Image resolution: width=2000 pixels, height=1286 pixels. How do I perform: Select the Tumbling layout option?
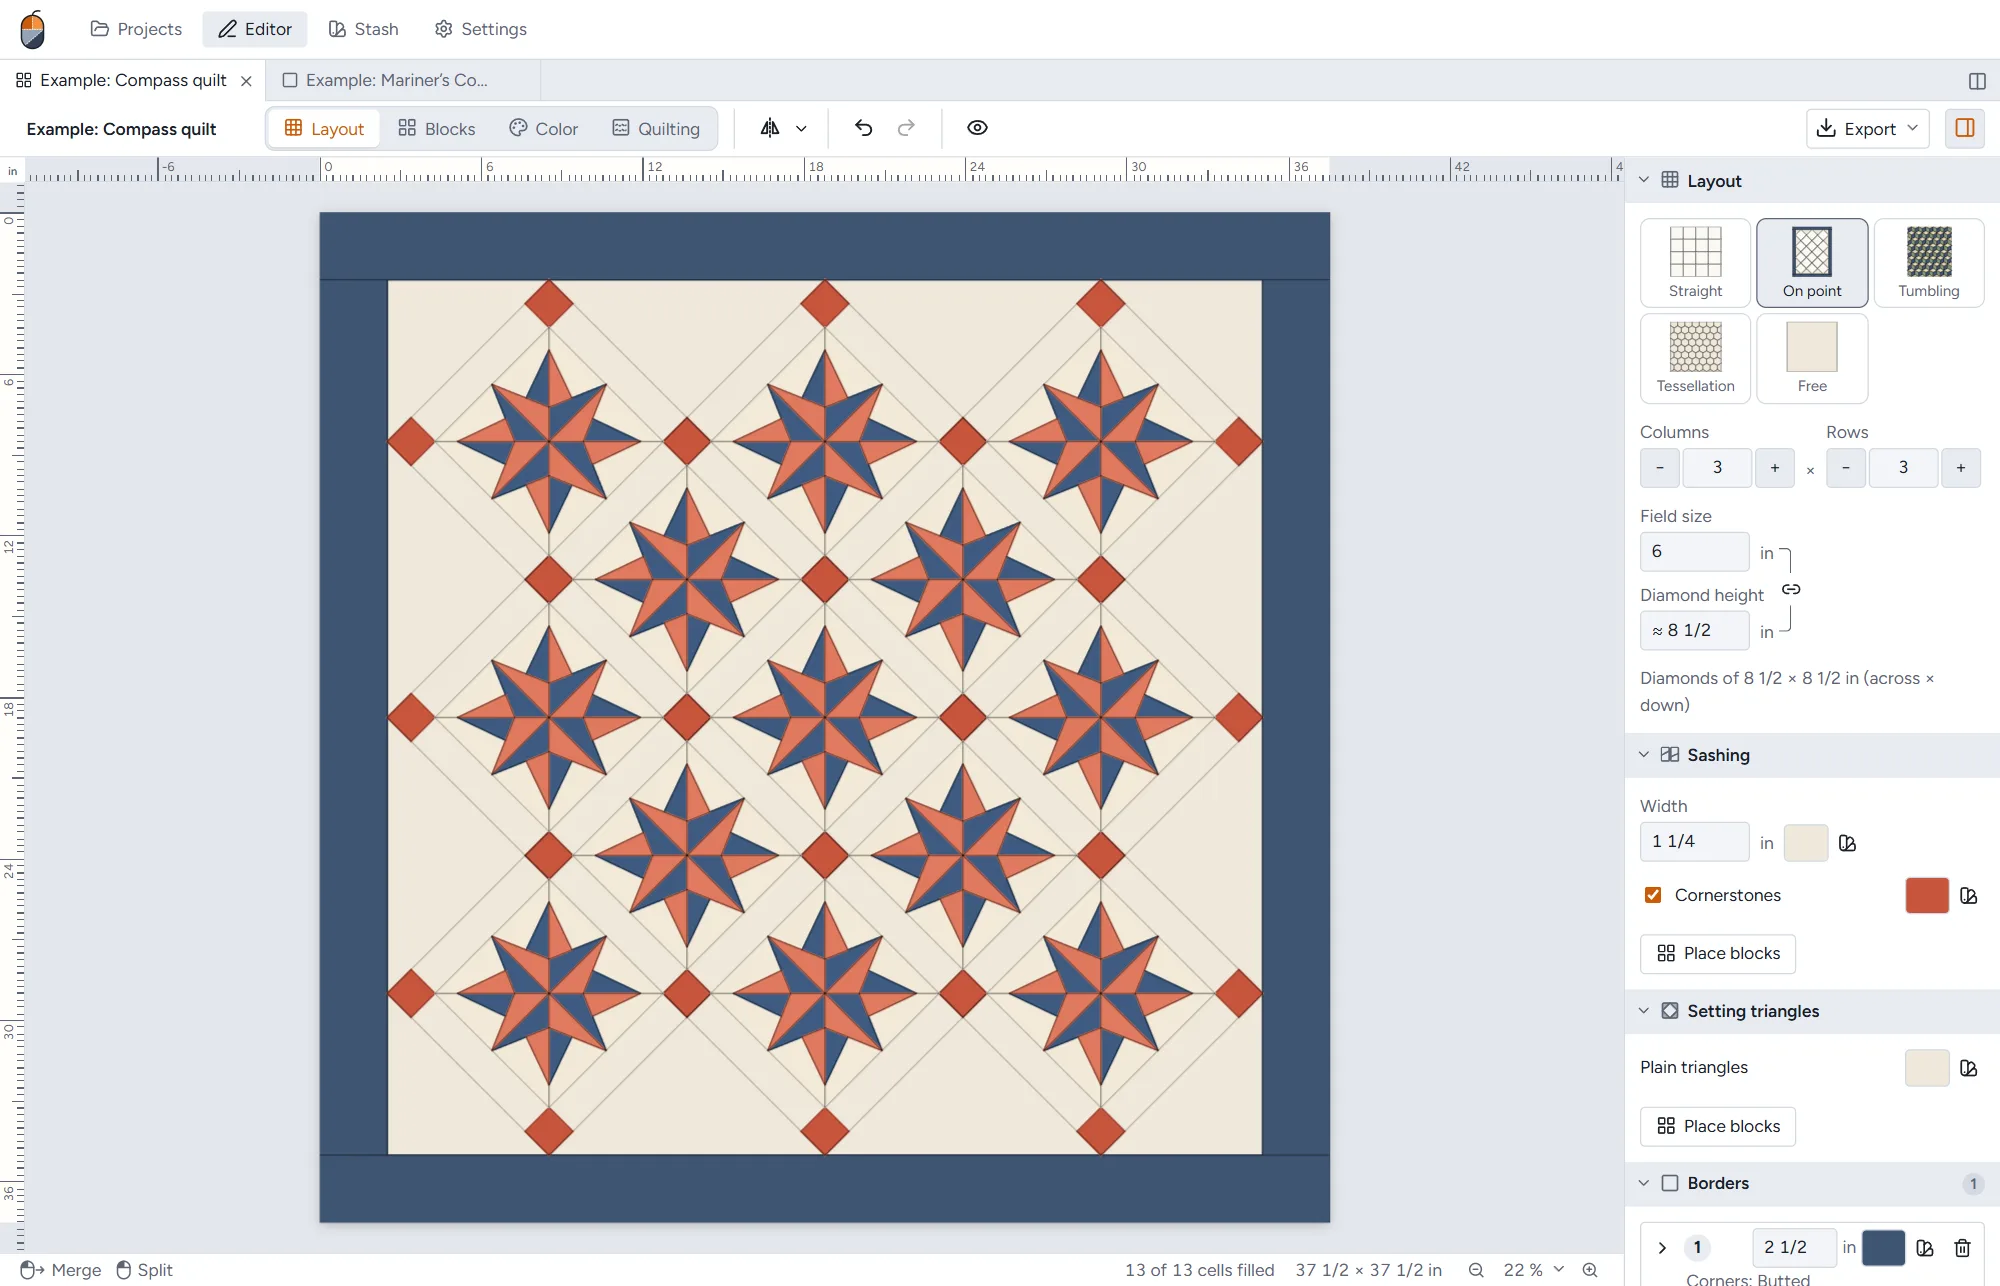(x=1928, y=262)
